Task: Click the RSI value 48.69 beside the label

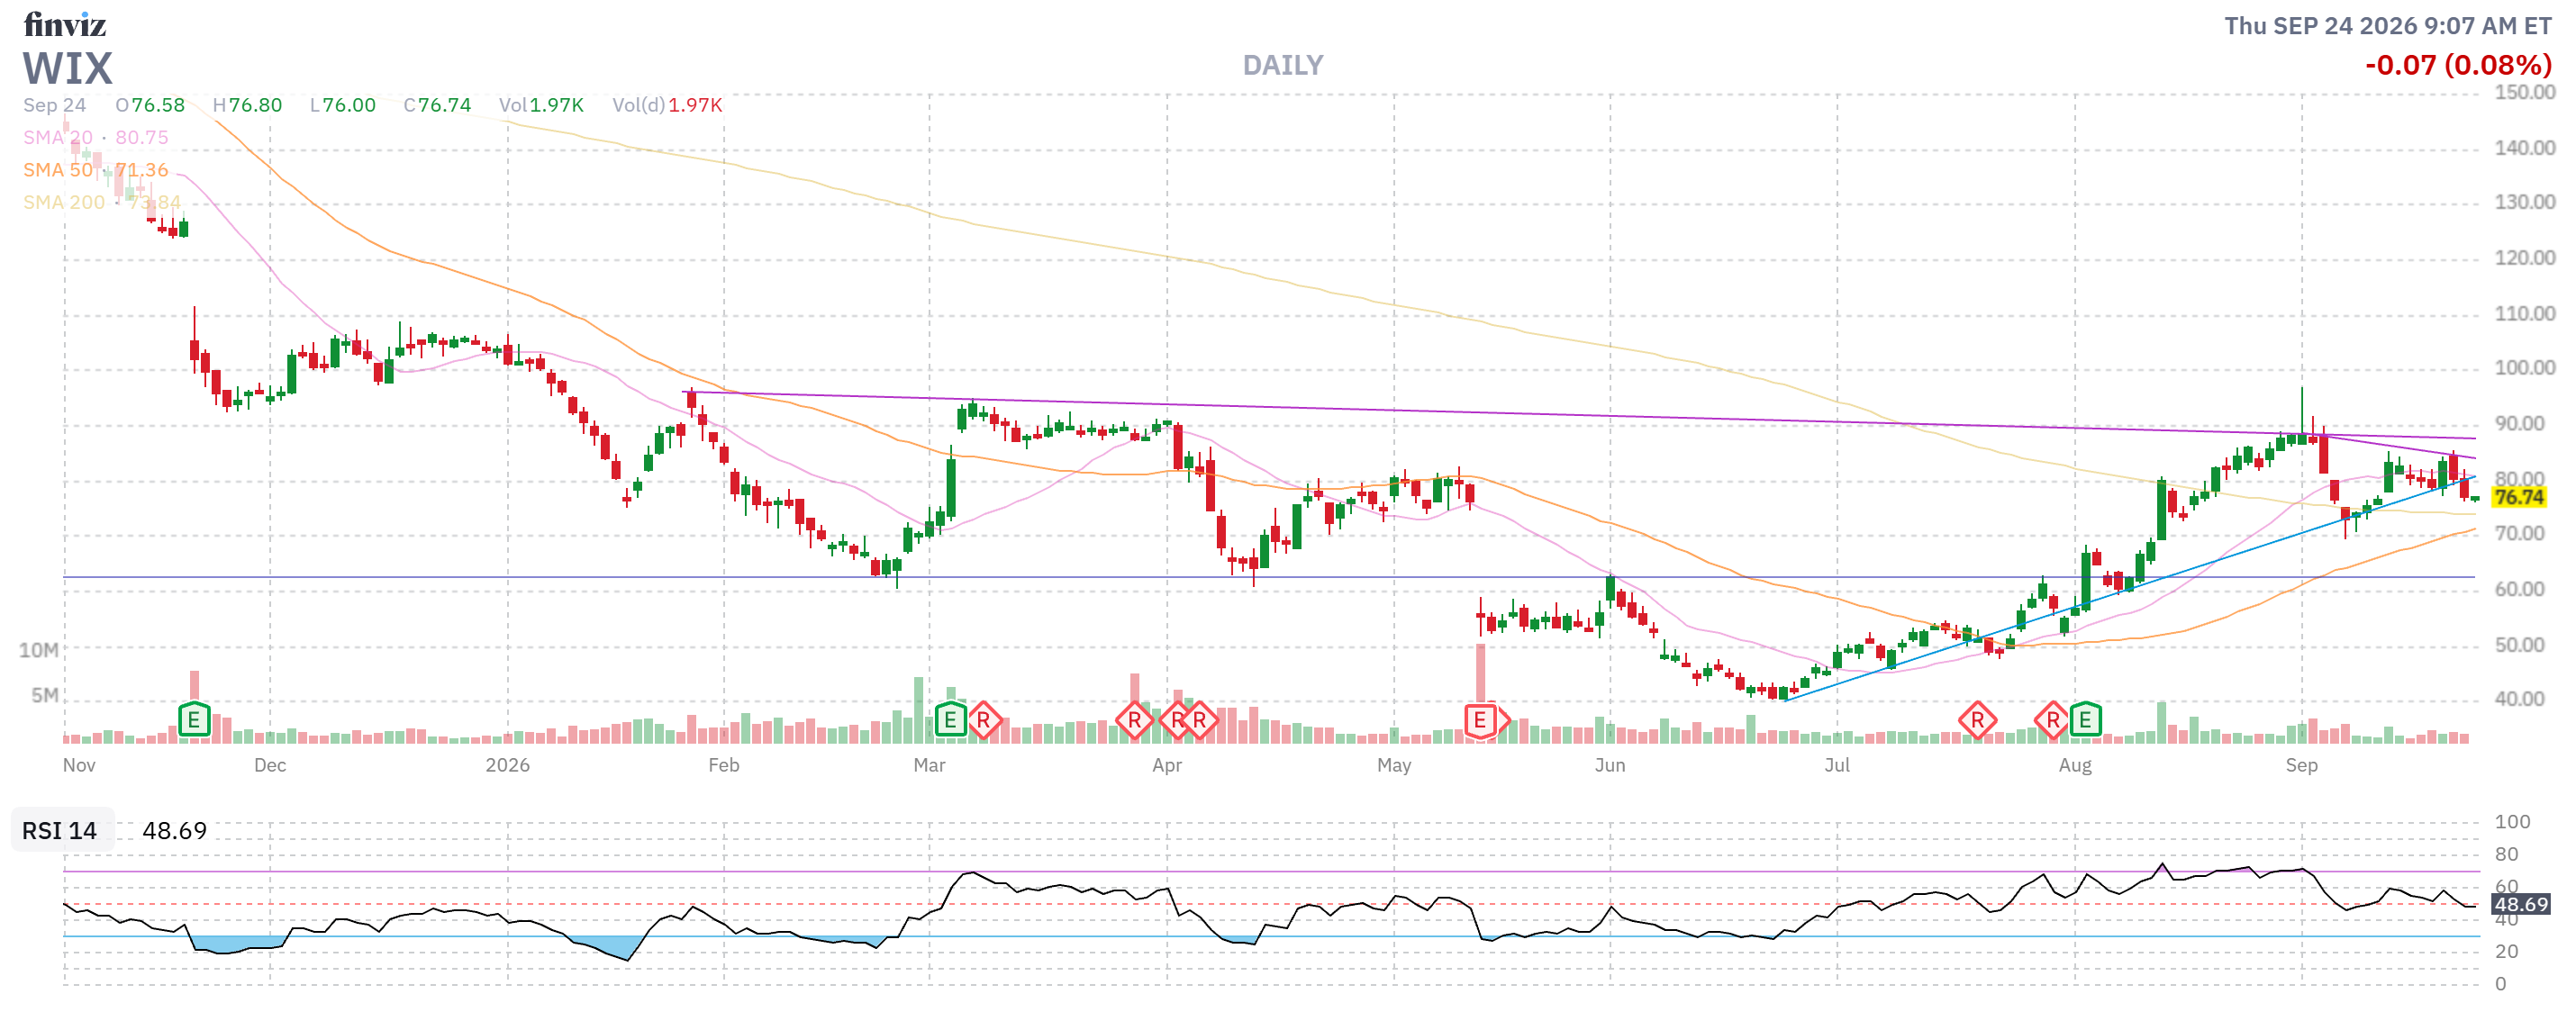Action: click(x=174, y=831)
